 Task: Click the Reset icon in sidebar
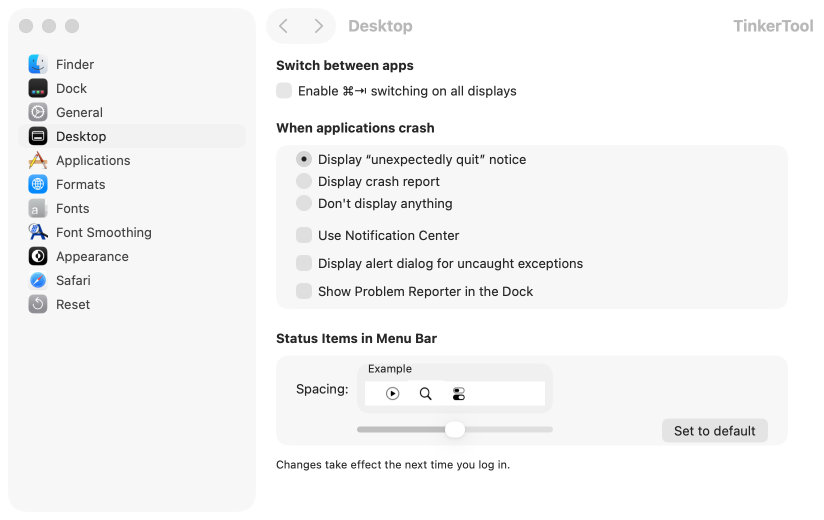pyautogui.click(x=38, y=304)
